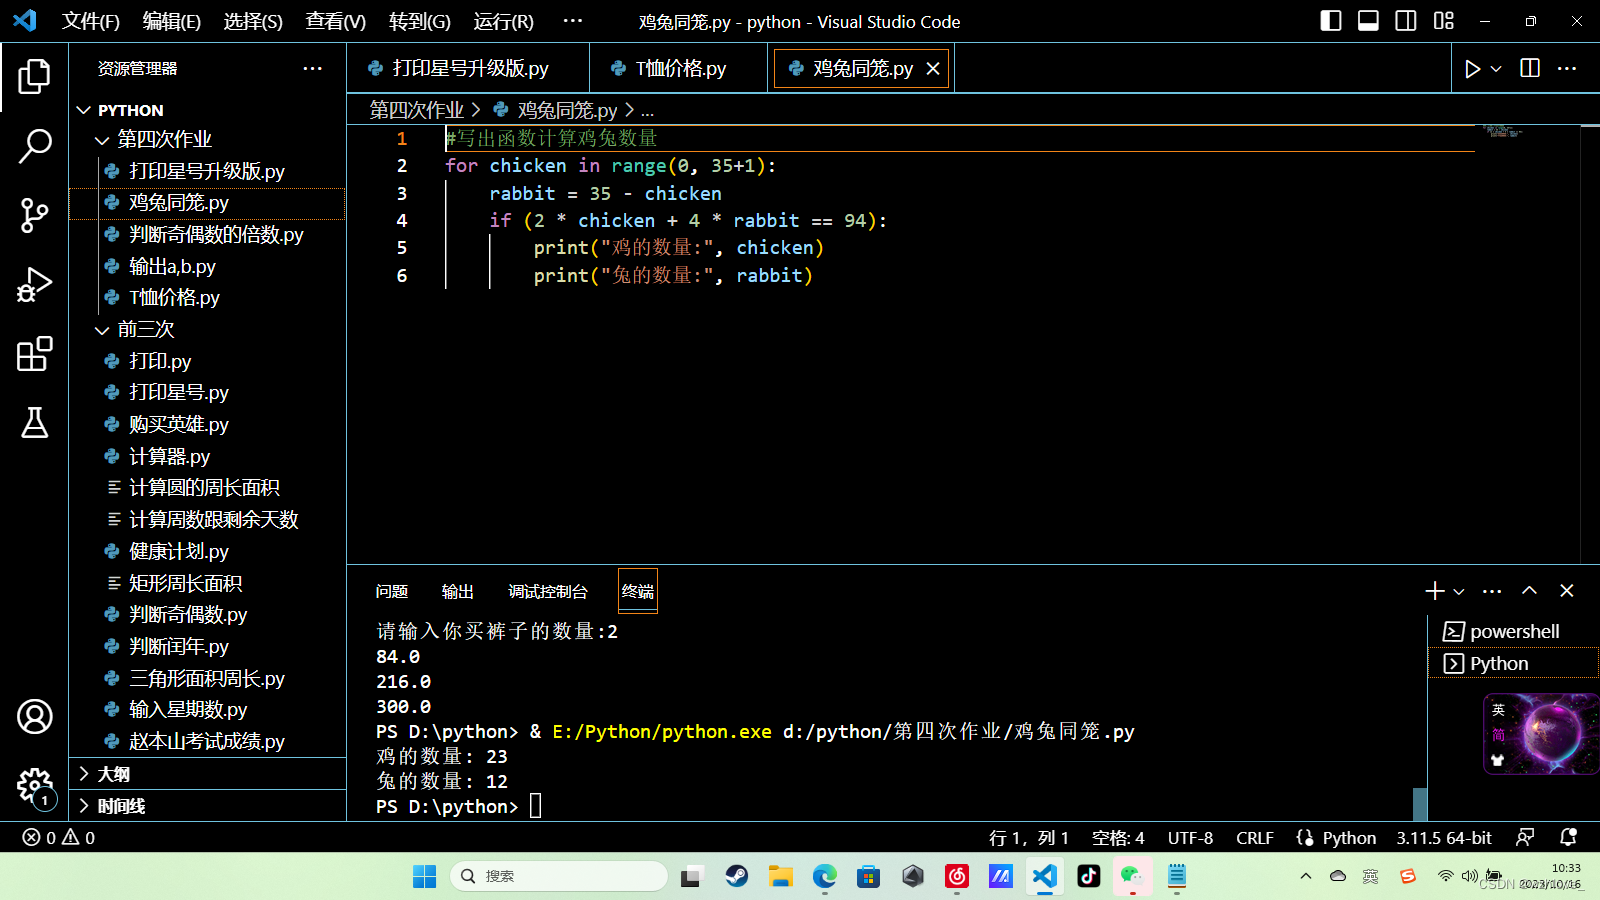Click 鸡兔同笼.py in the breadcrumb

[x=567, y=110]
